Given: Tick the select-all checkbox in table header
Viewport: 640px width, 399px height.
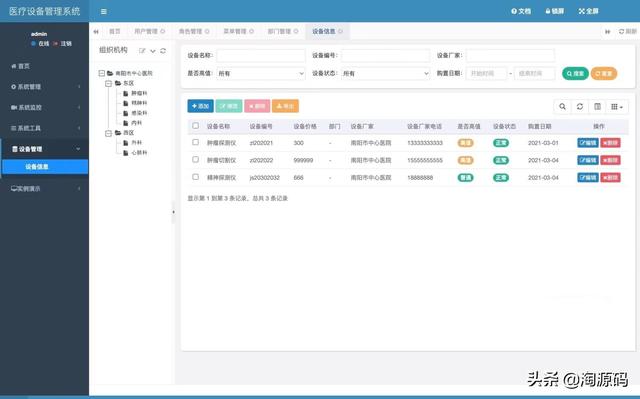Looking at the screenshot, I should click(x=196, y=126).
